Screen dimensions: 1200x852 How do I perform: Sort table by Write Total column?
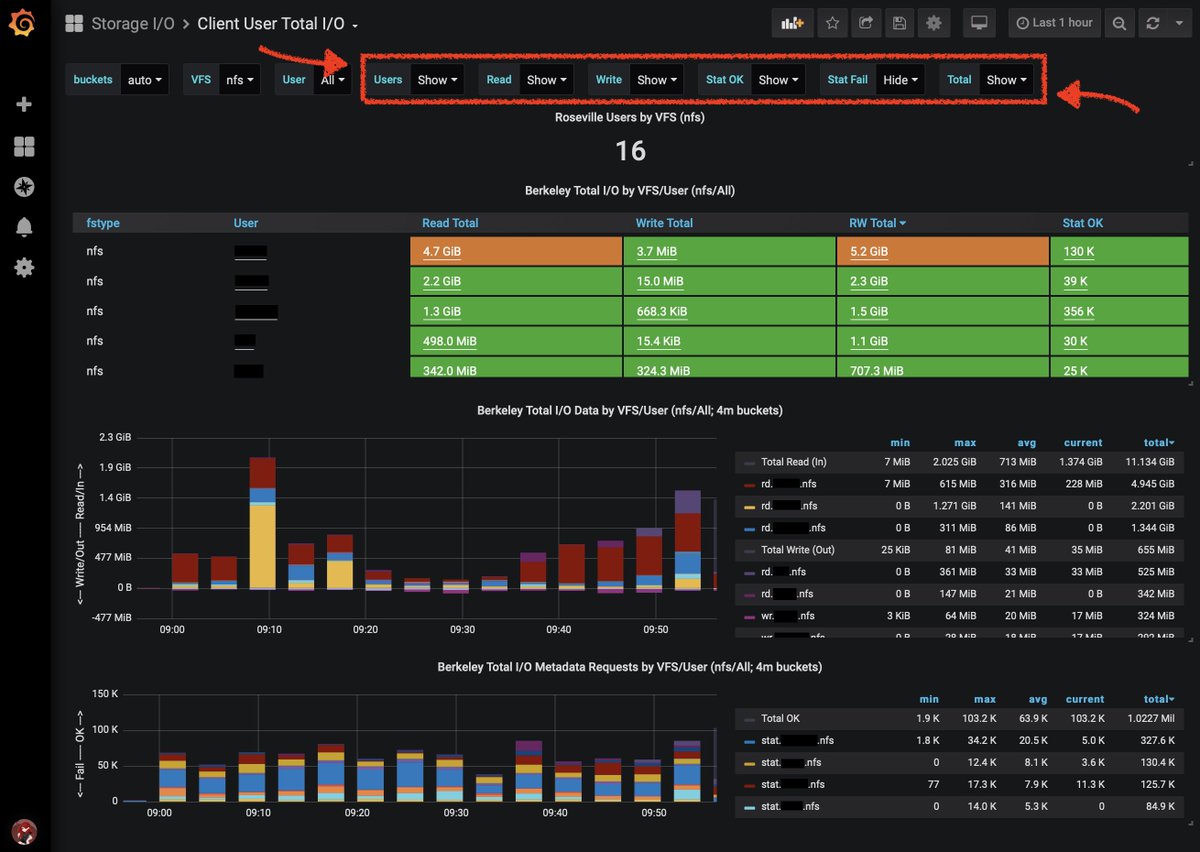[664, 223]
